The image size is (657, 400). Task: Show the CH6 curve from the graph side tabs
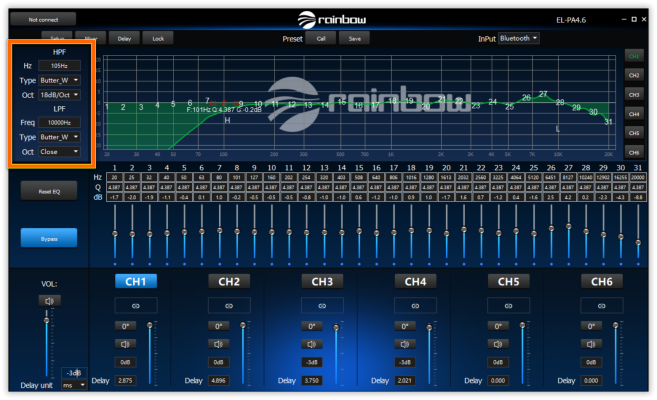point(634,152)
